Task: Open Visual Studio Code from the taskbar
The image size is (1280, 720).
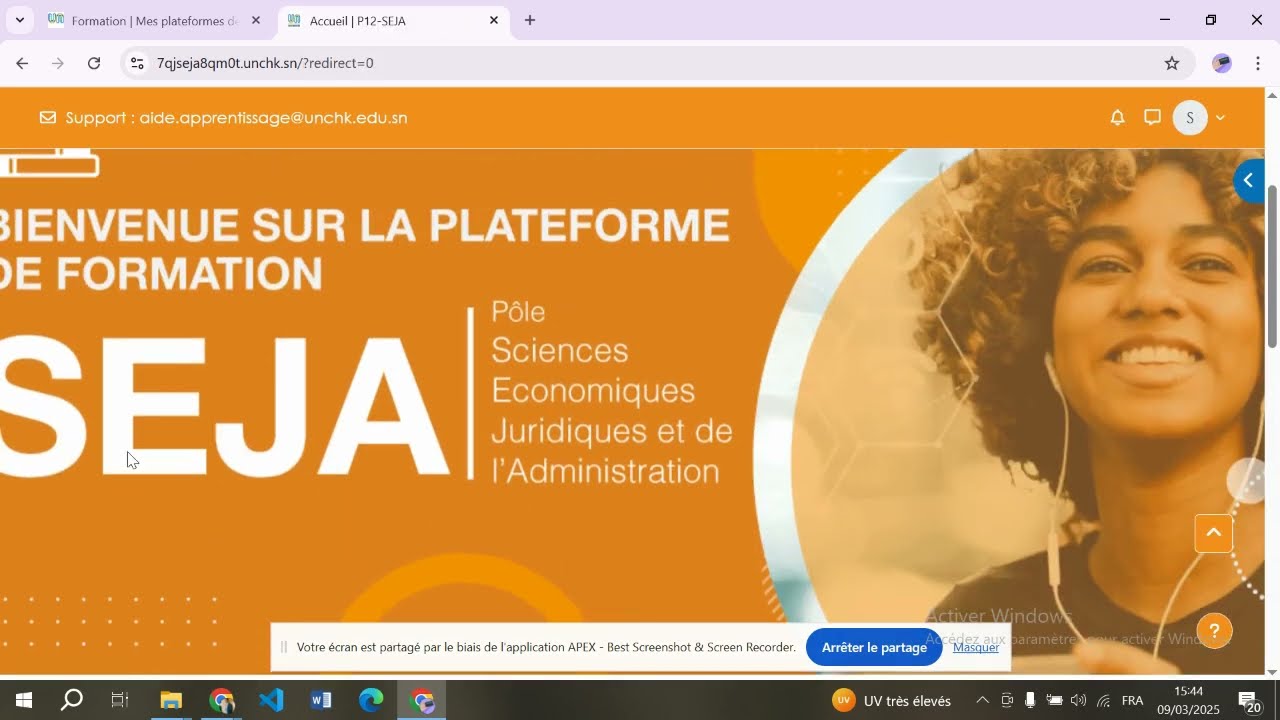Action: coord(271,701)
